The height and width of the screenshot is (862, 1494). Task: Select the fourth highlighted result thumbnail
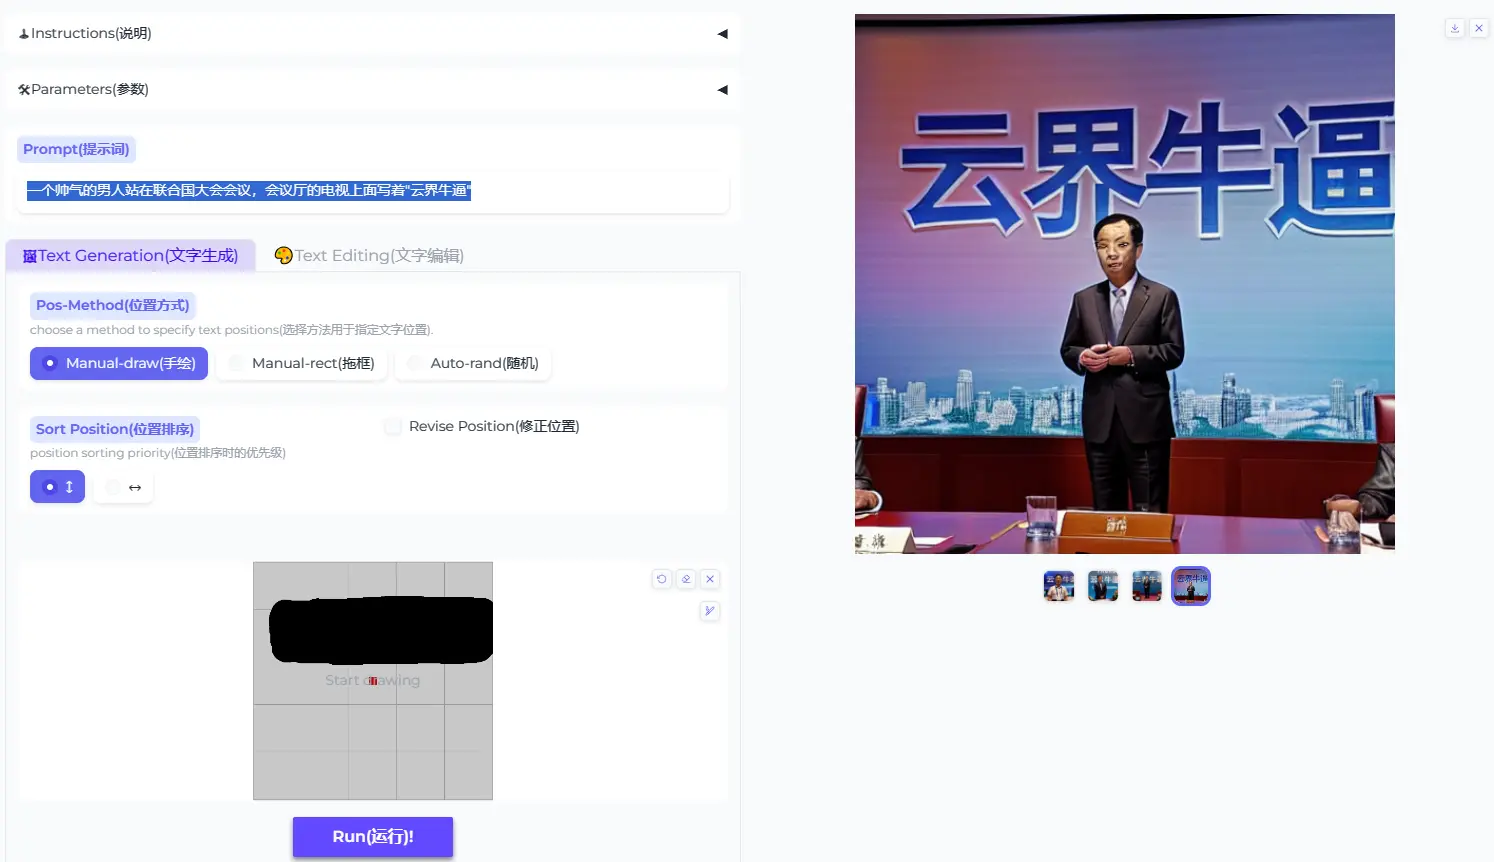tap(1191, 586)
